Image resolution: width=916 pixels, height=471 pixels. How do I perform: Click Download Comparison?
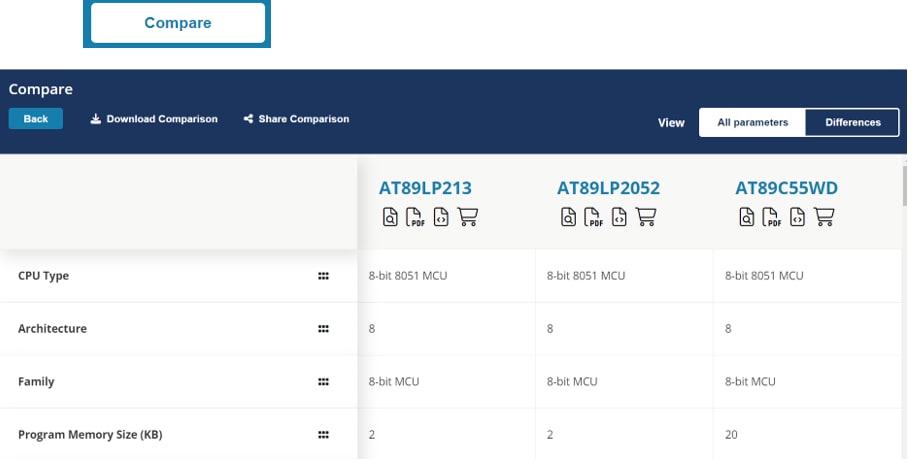click(x=154, y=119)
